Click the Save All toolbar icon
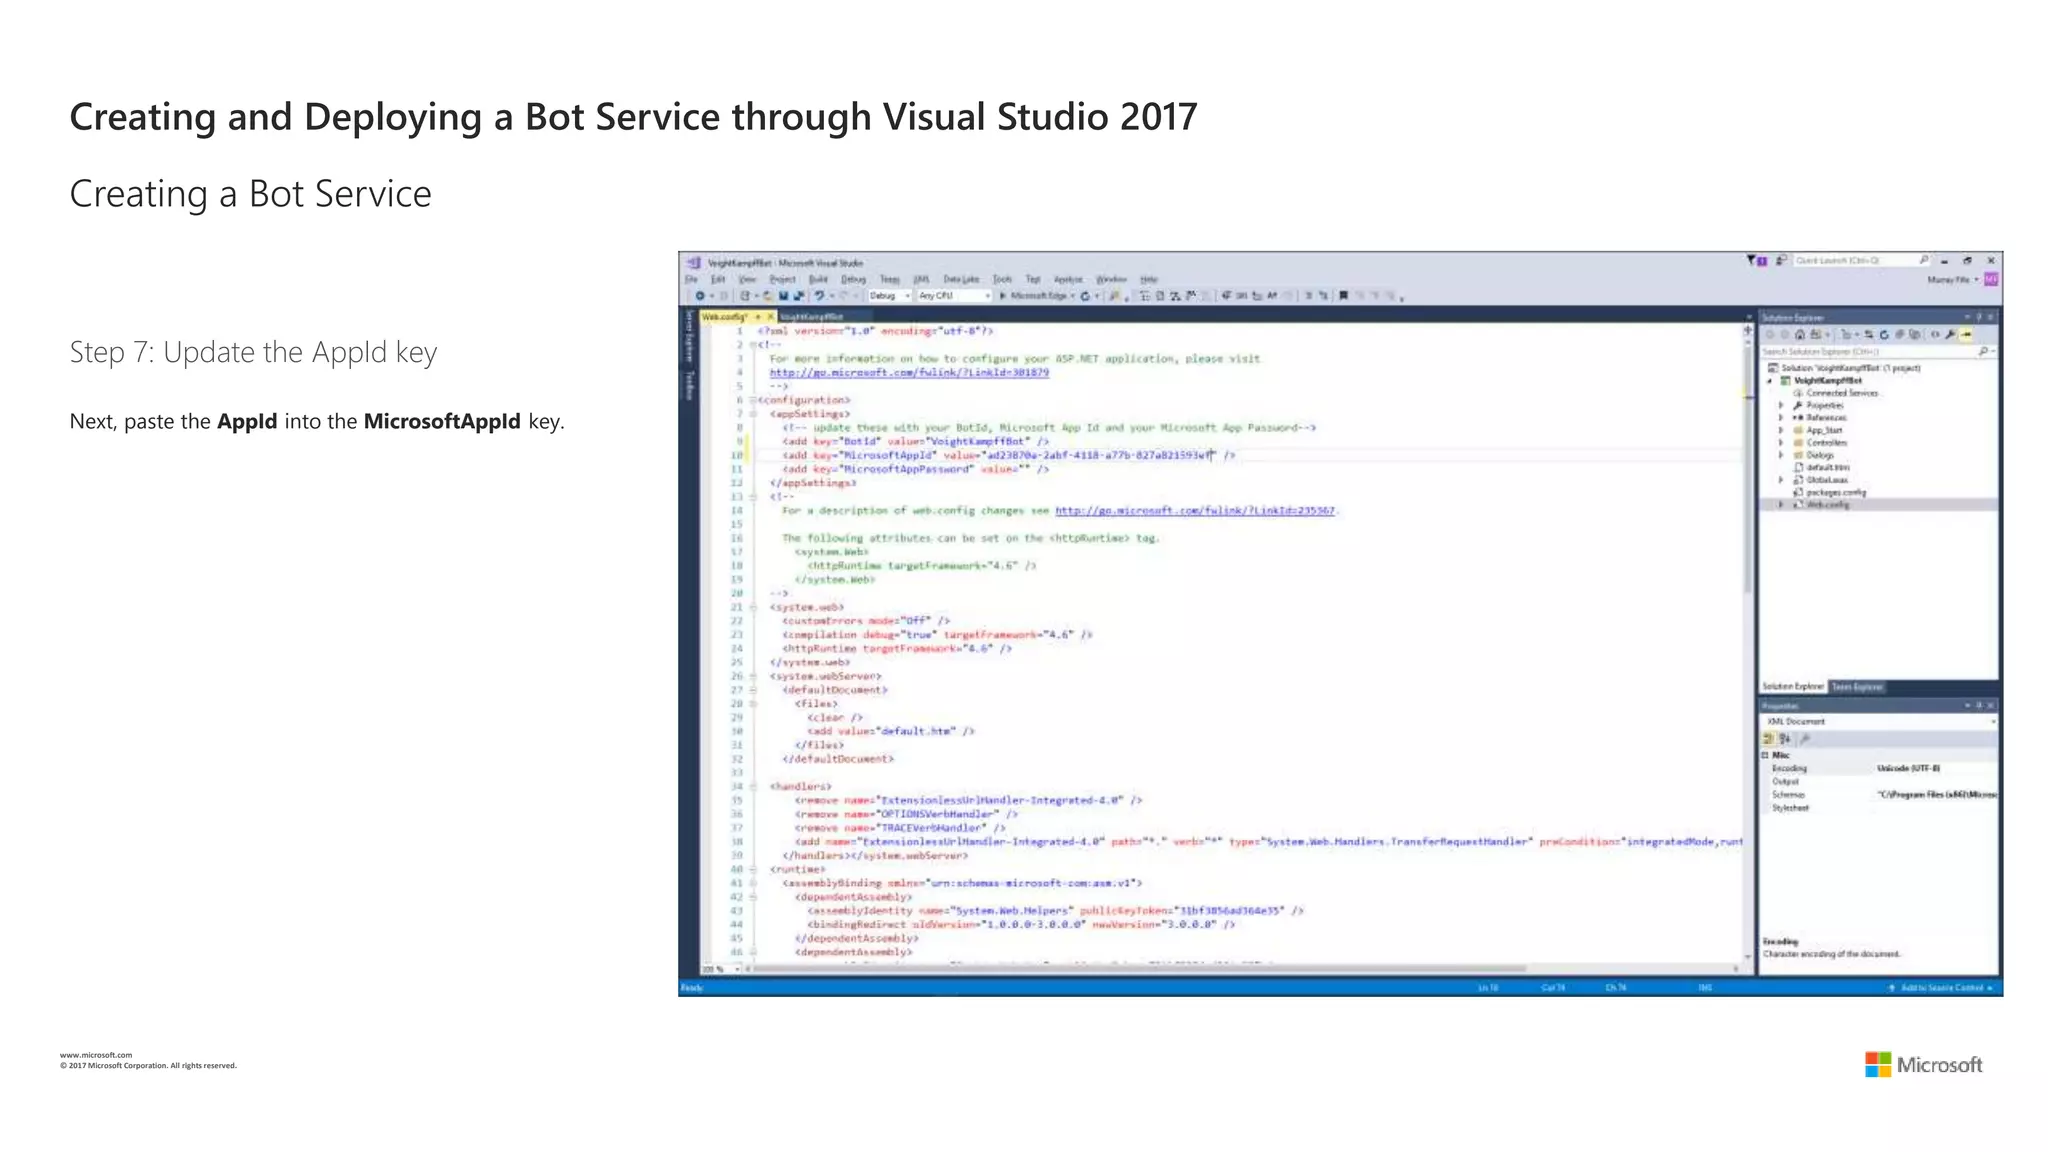2048x1152 pixels. tap(799, 296)
